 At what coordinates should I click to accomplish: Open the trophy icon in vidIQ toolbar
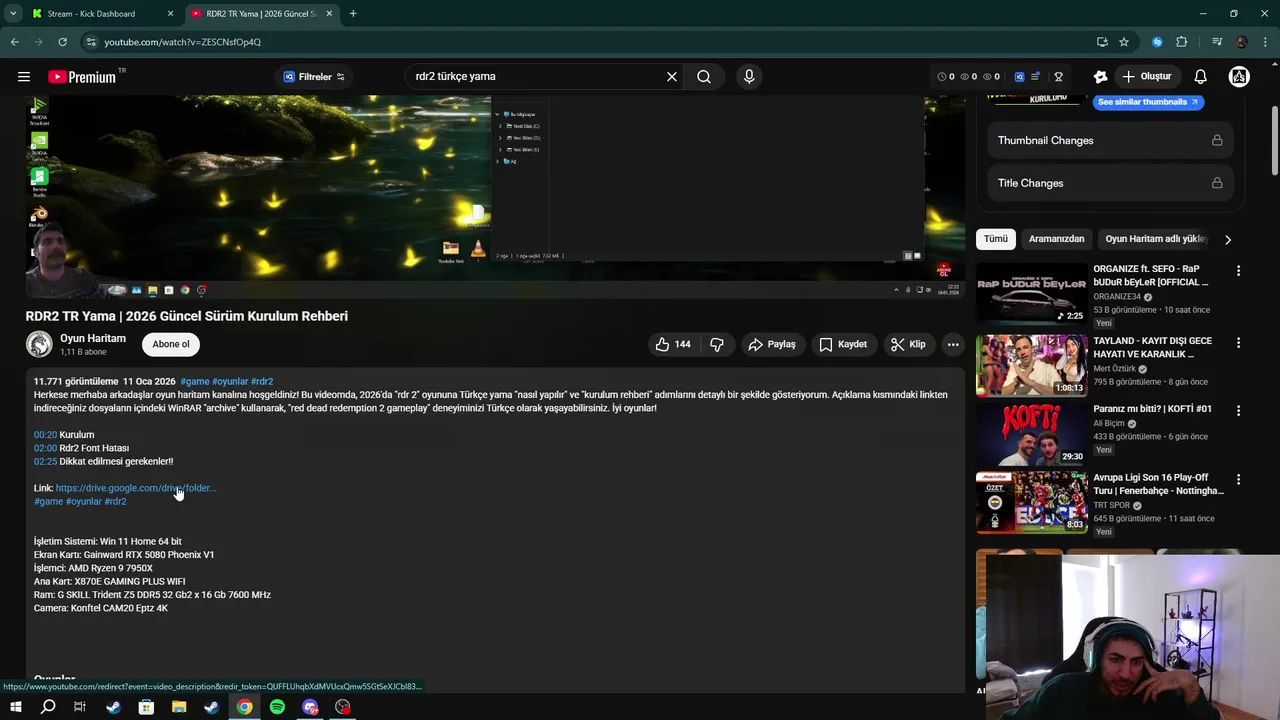(x=1058, y=77)
